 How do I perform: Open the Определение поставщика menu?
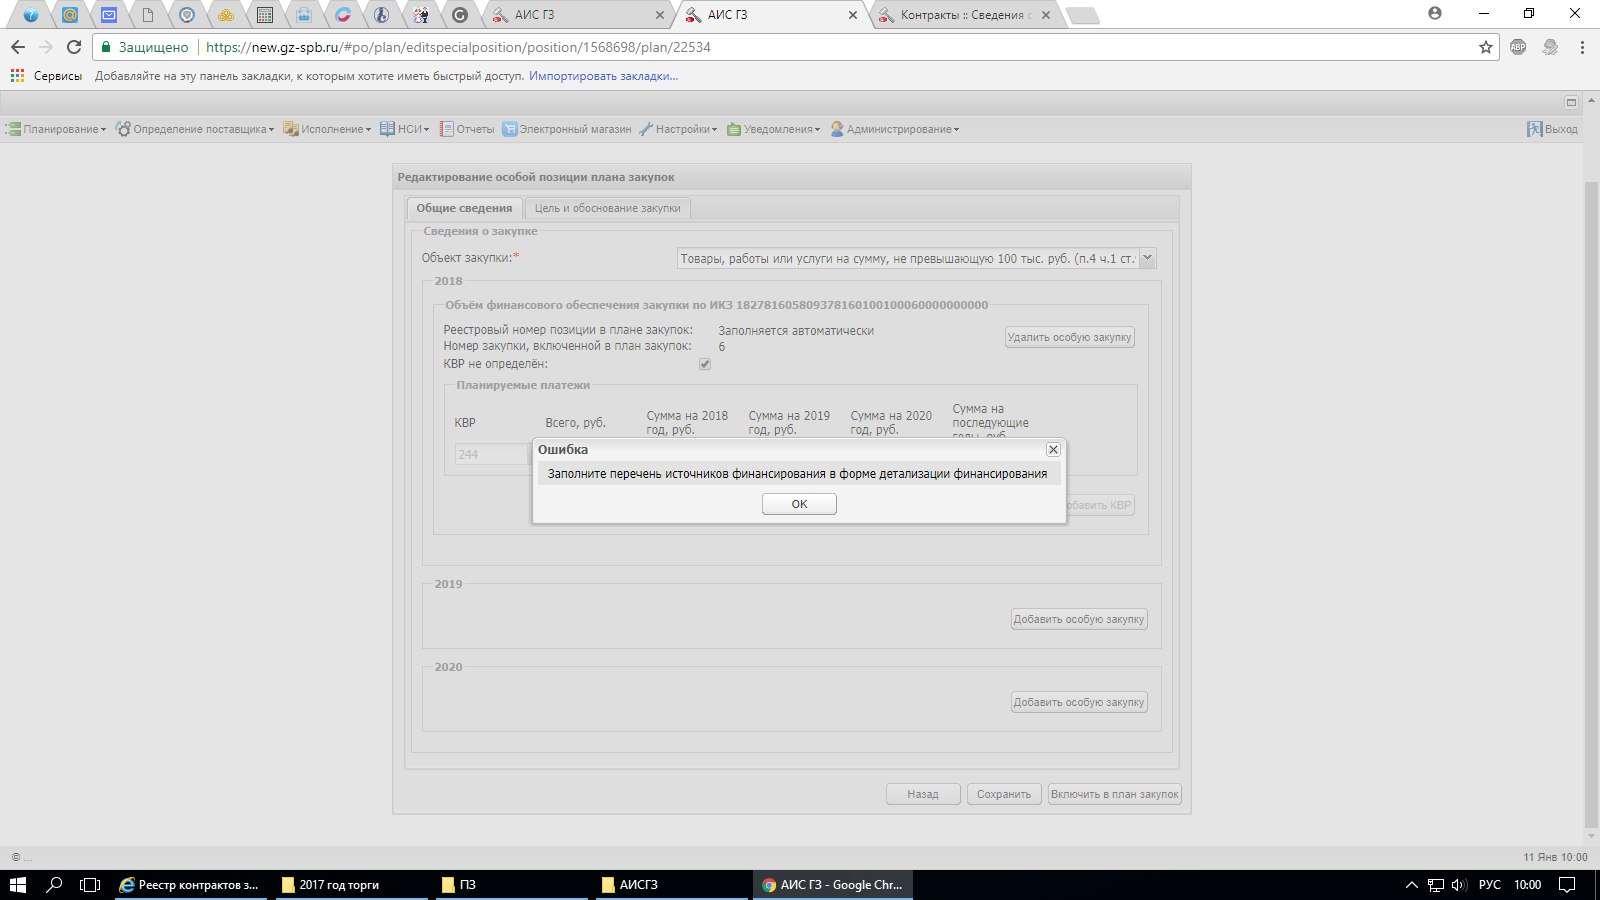[x=195, y=129]
